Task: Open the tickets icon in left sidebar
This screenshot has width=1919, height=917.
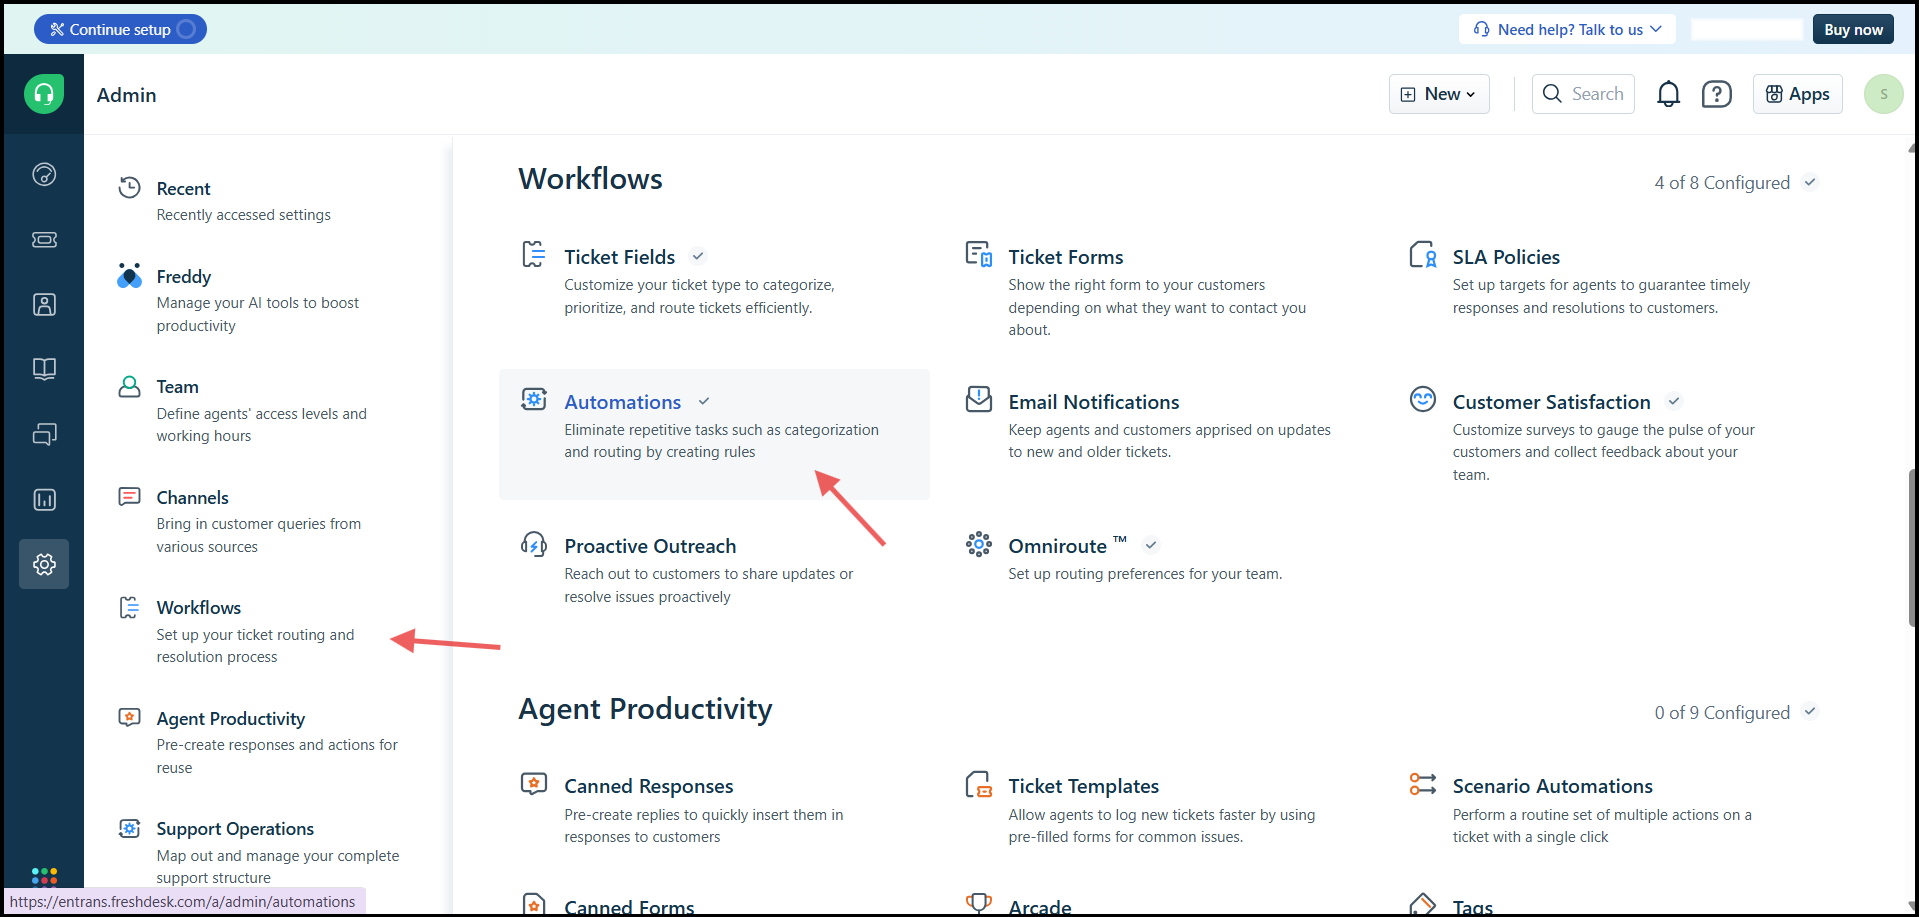Action: pos(44,240)
